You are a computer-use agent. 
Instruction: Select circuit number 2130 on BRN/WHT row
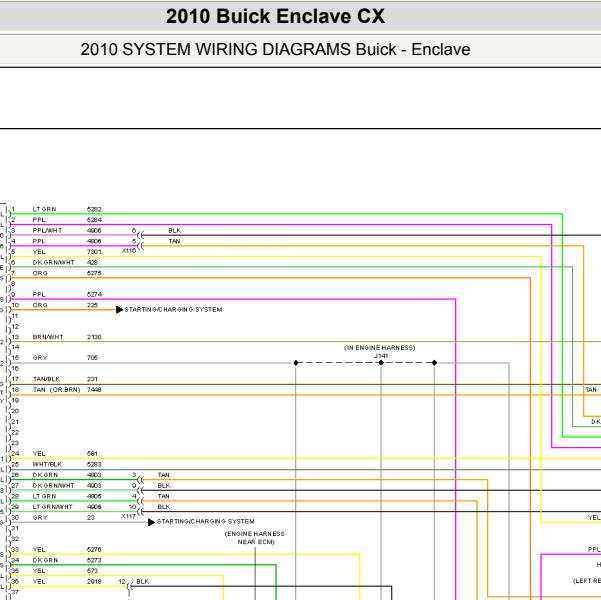94,337
